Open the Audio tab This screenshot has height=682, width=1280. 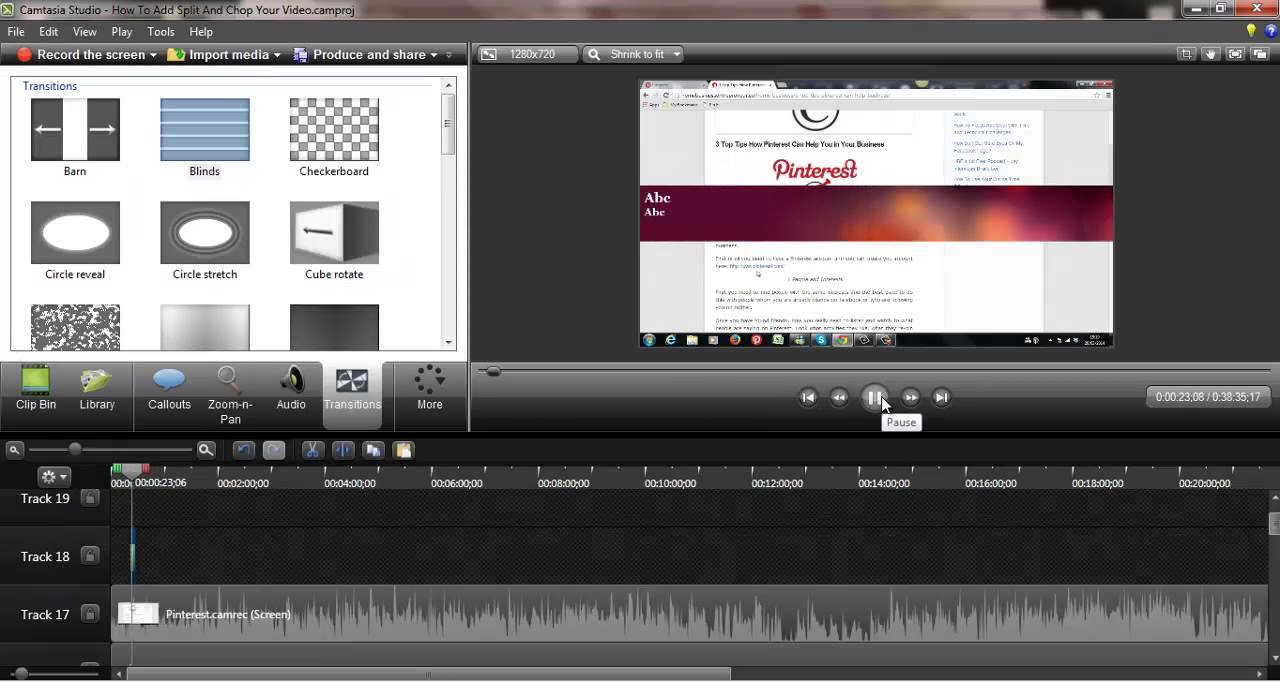pyautogui.click(x=291, y=389)
